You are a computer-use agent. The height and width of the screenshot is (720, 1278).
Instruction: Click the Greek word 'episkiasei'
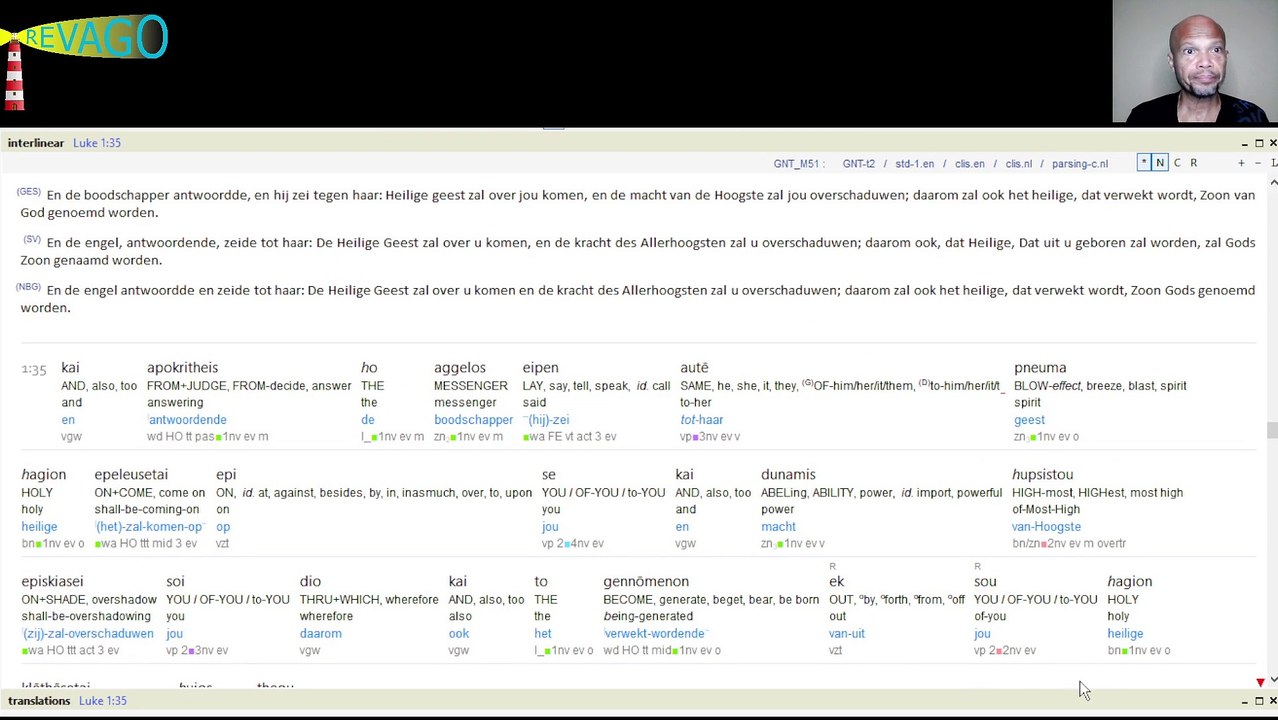coord(52,582)
